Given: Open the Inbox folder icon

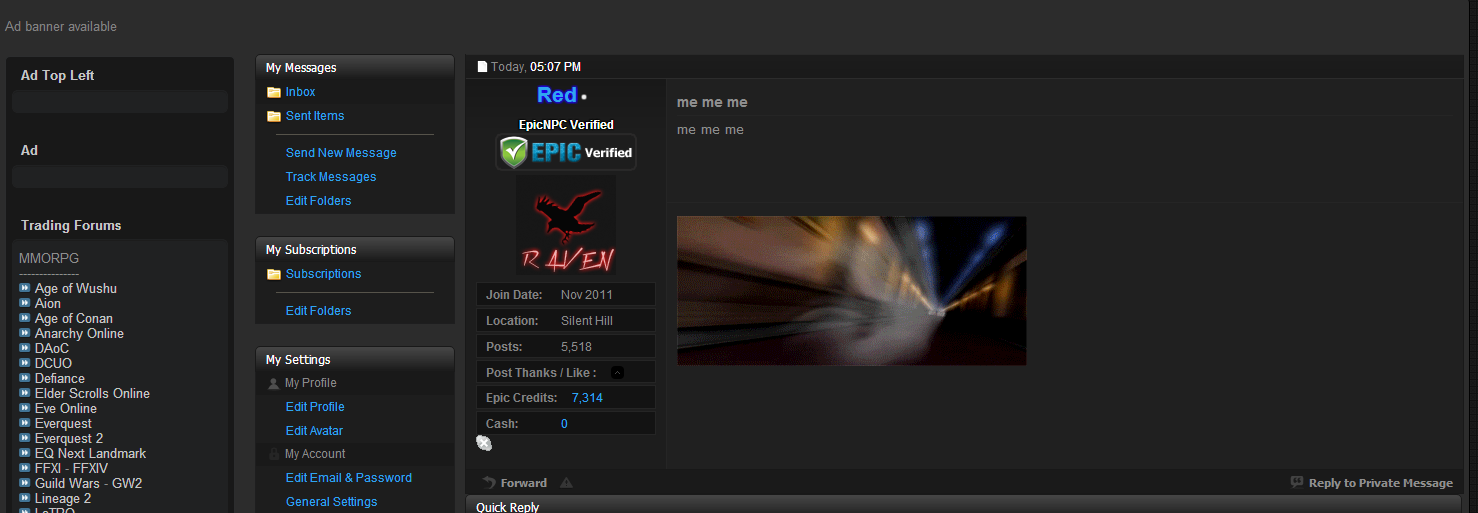Looking at the screenshot, I should point(273,92).
